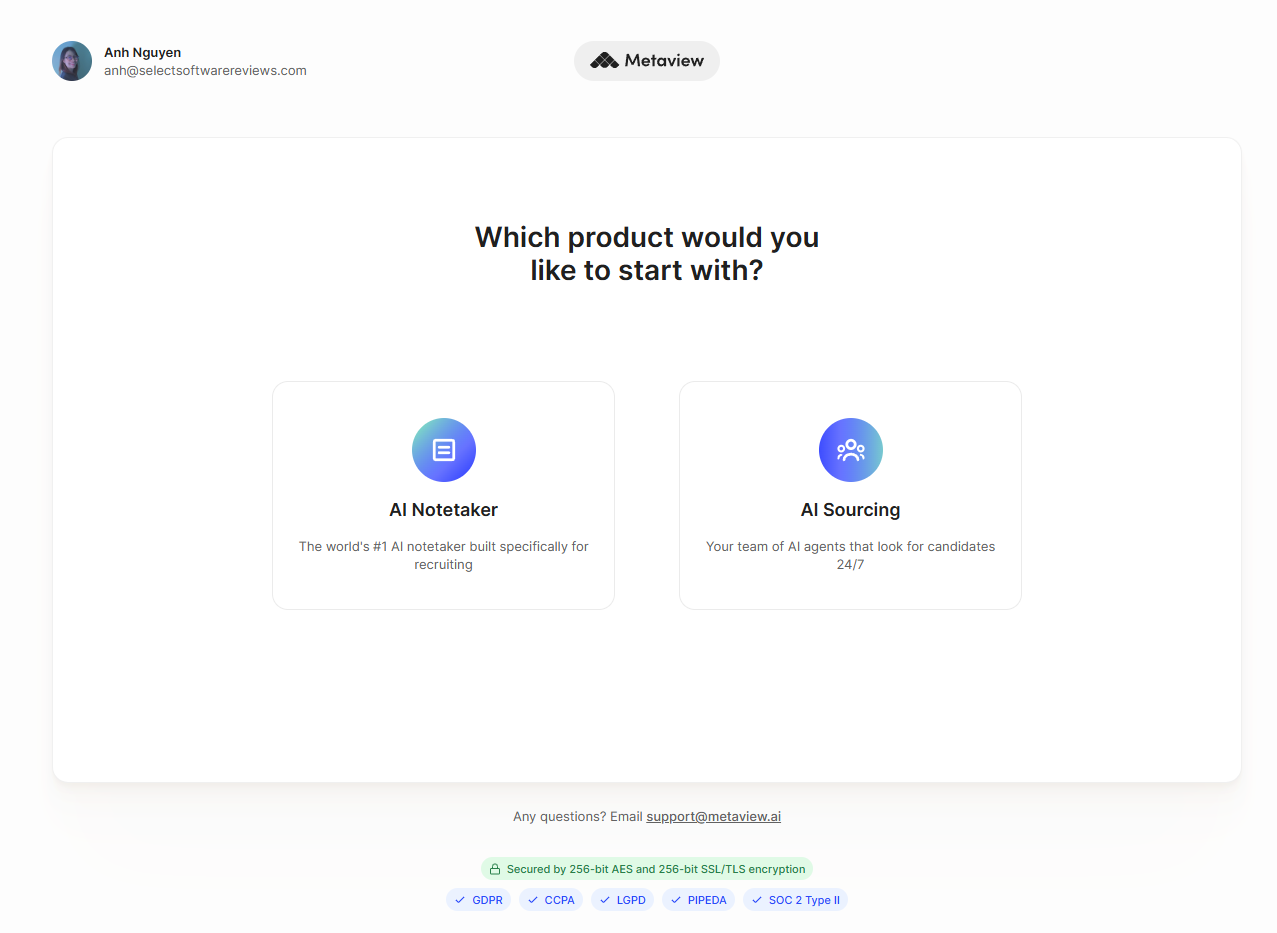Click the heading "Which product would you like to start with?"

tap(647, 253)
